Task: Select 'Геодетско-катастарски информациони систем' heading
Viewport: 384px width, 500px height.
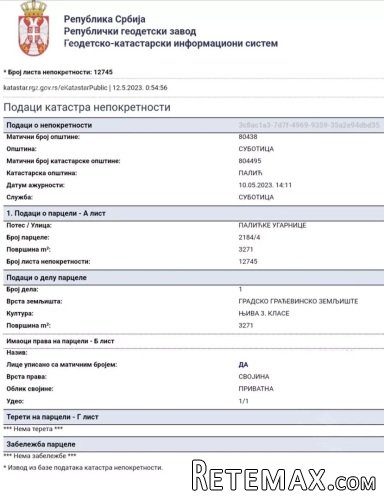Action: [171, 43]
